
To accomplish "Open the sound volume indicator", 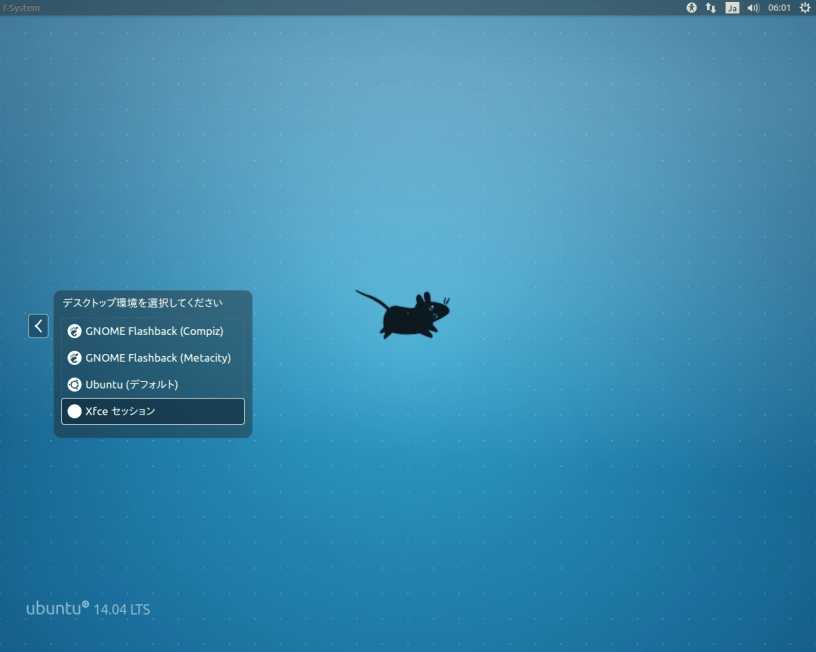I will pos(753,8).
